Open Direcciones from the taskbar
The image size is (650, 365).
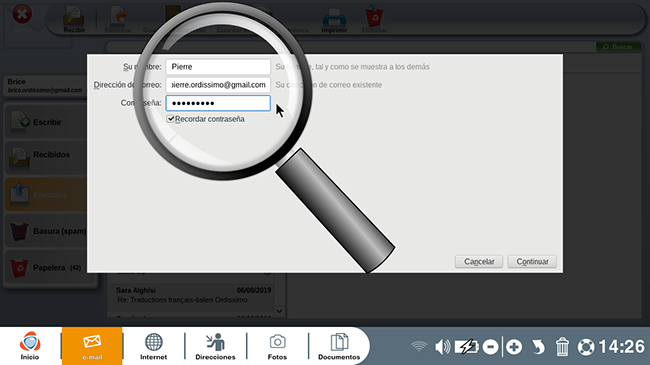[215, 346]
